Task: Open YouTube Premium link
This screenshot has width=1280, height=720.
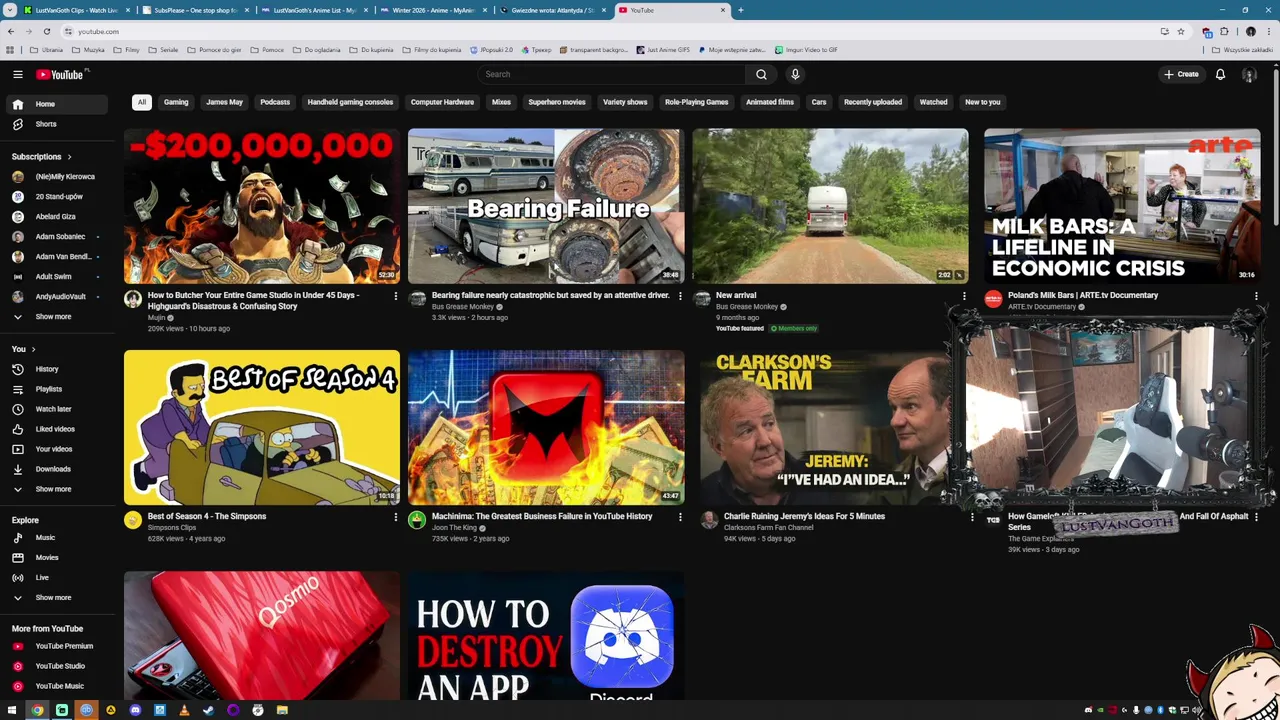Action: [x=56, y=646]
